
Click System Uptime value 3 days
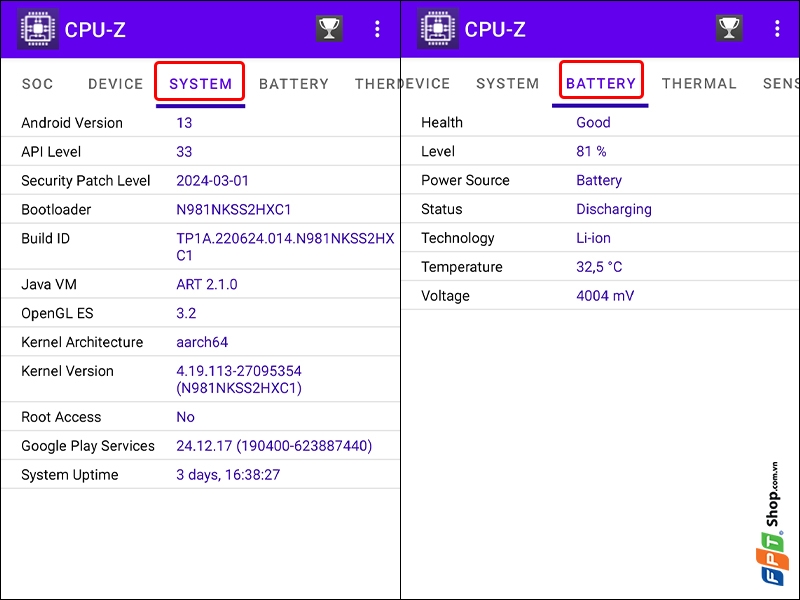tap(228, 475)
